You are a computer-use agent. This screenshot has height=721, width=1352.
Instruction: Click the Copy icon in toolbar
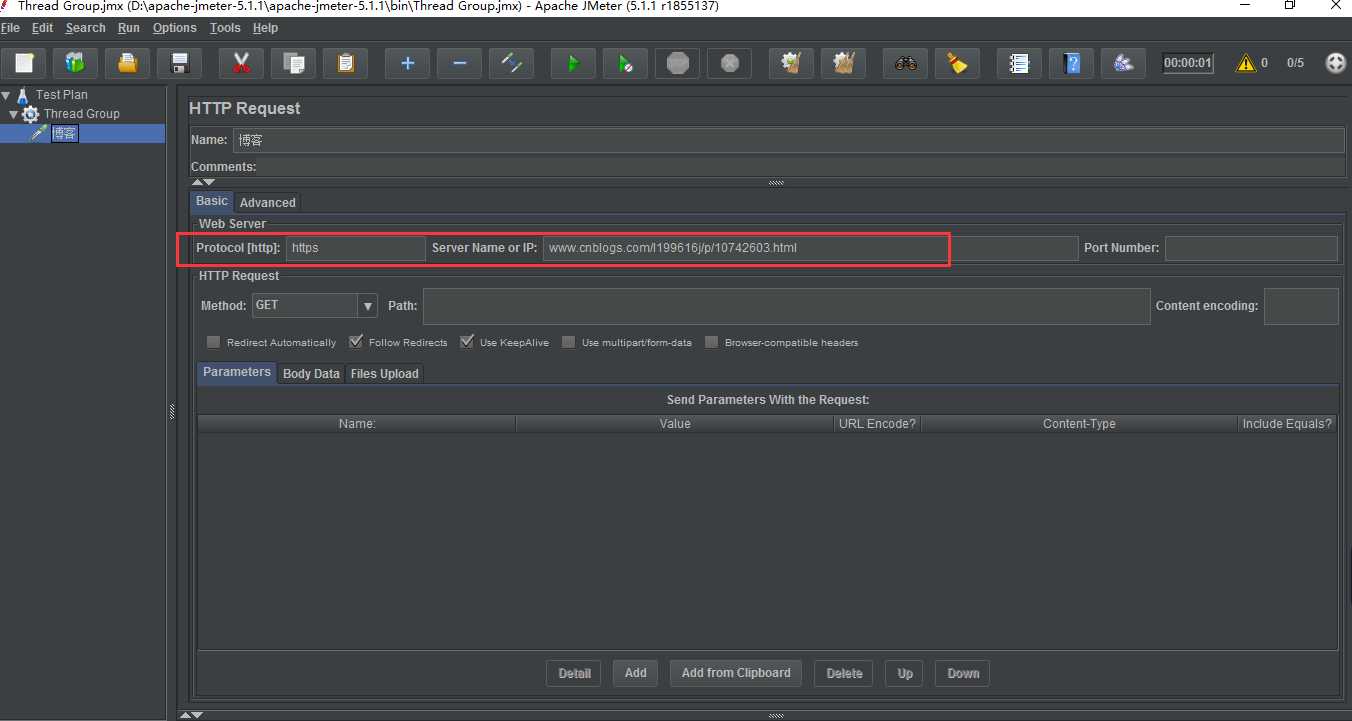[x=293, y=64]
